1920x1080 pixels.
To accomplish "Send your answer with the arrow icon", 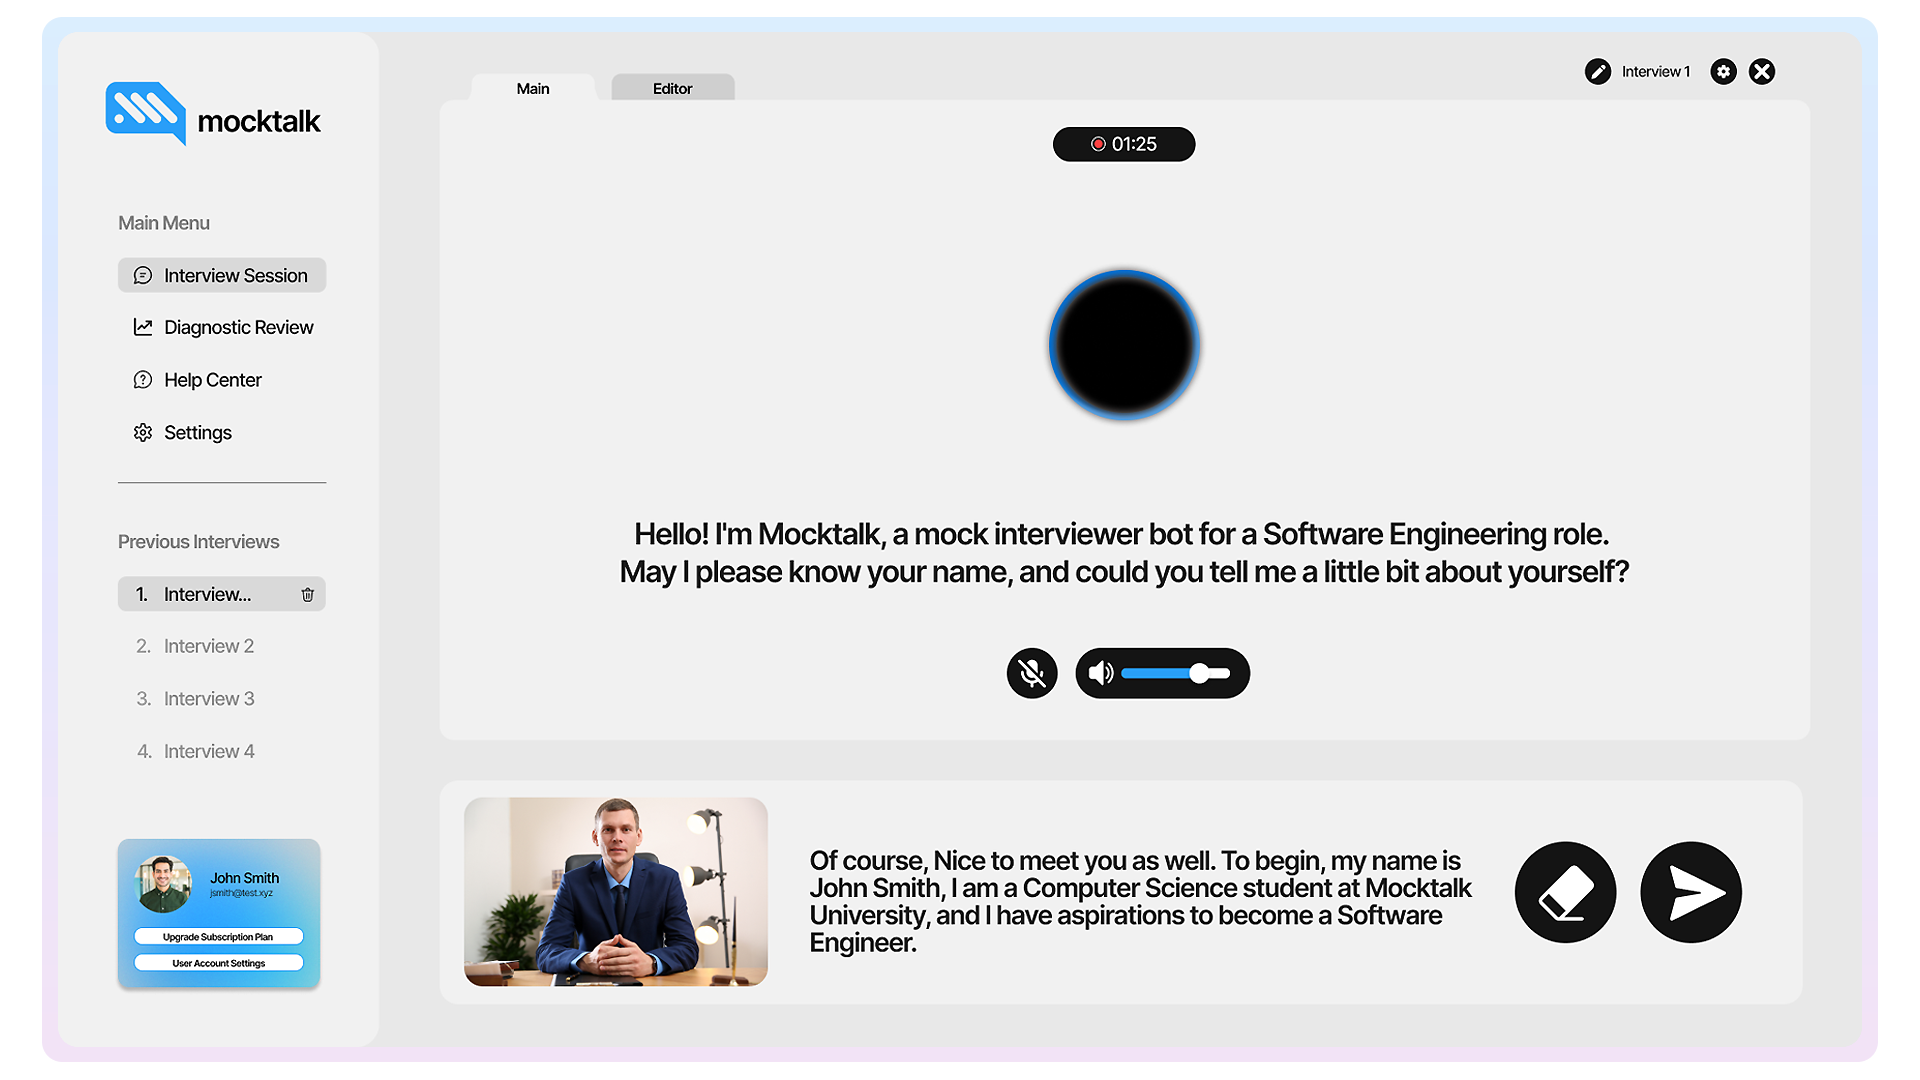I will click(1690, 891).
